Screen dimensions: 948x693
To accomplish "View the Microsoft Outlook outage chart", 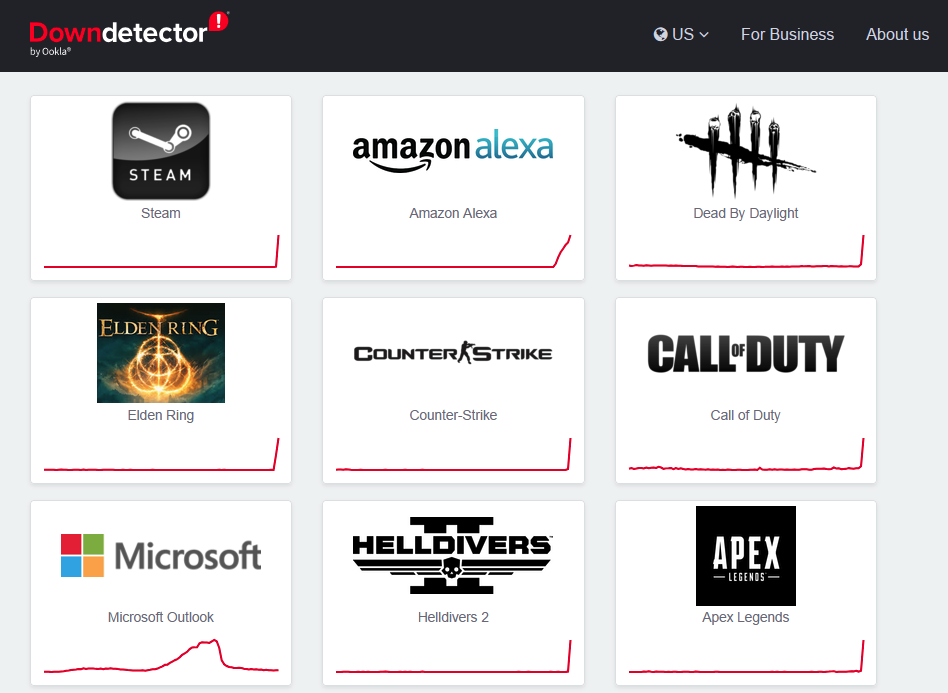I will point(161,656).
